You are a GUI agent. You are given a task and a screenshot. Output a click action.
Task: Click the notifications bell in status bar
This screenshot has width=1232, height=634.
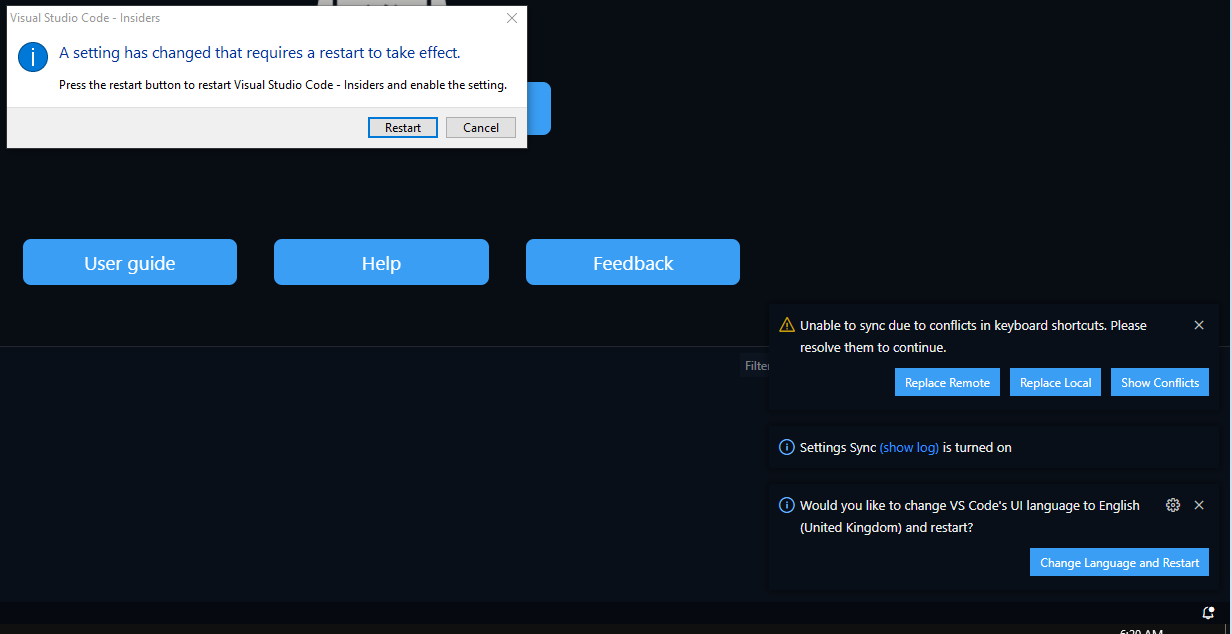pos(1207,612)
